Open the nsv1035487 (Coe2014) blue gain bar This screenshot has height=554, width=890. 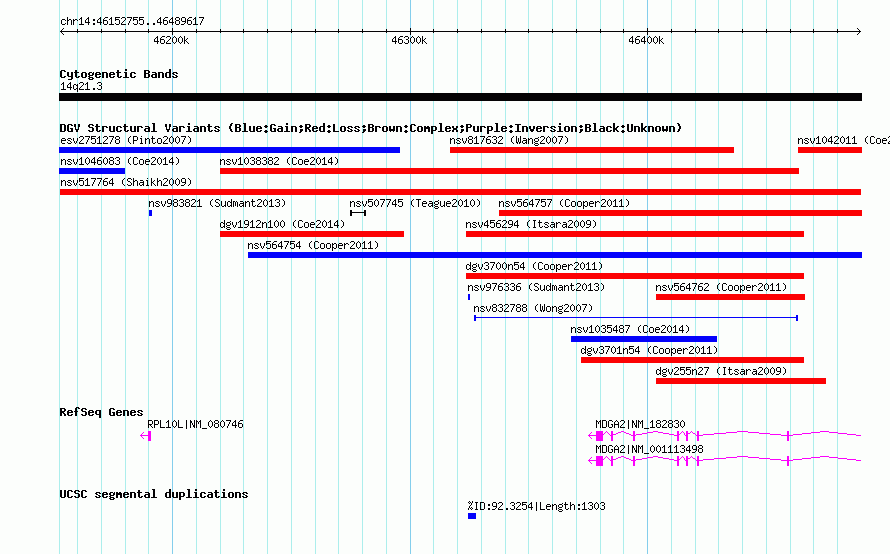pyautogui.click(x=644, y=339)
